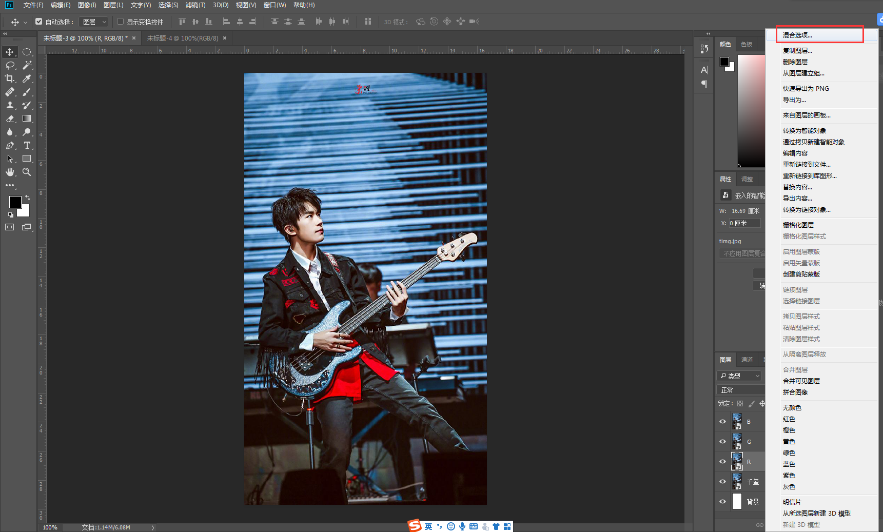Select the Zoom tool in toolbox
The image size is (883, 532).
26,172
